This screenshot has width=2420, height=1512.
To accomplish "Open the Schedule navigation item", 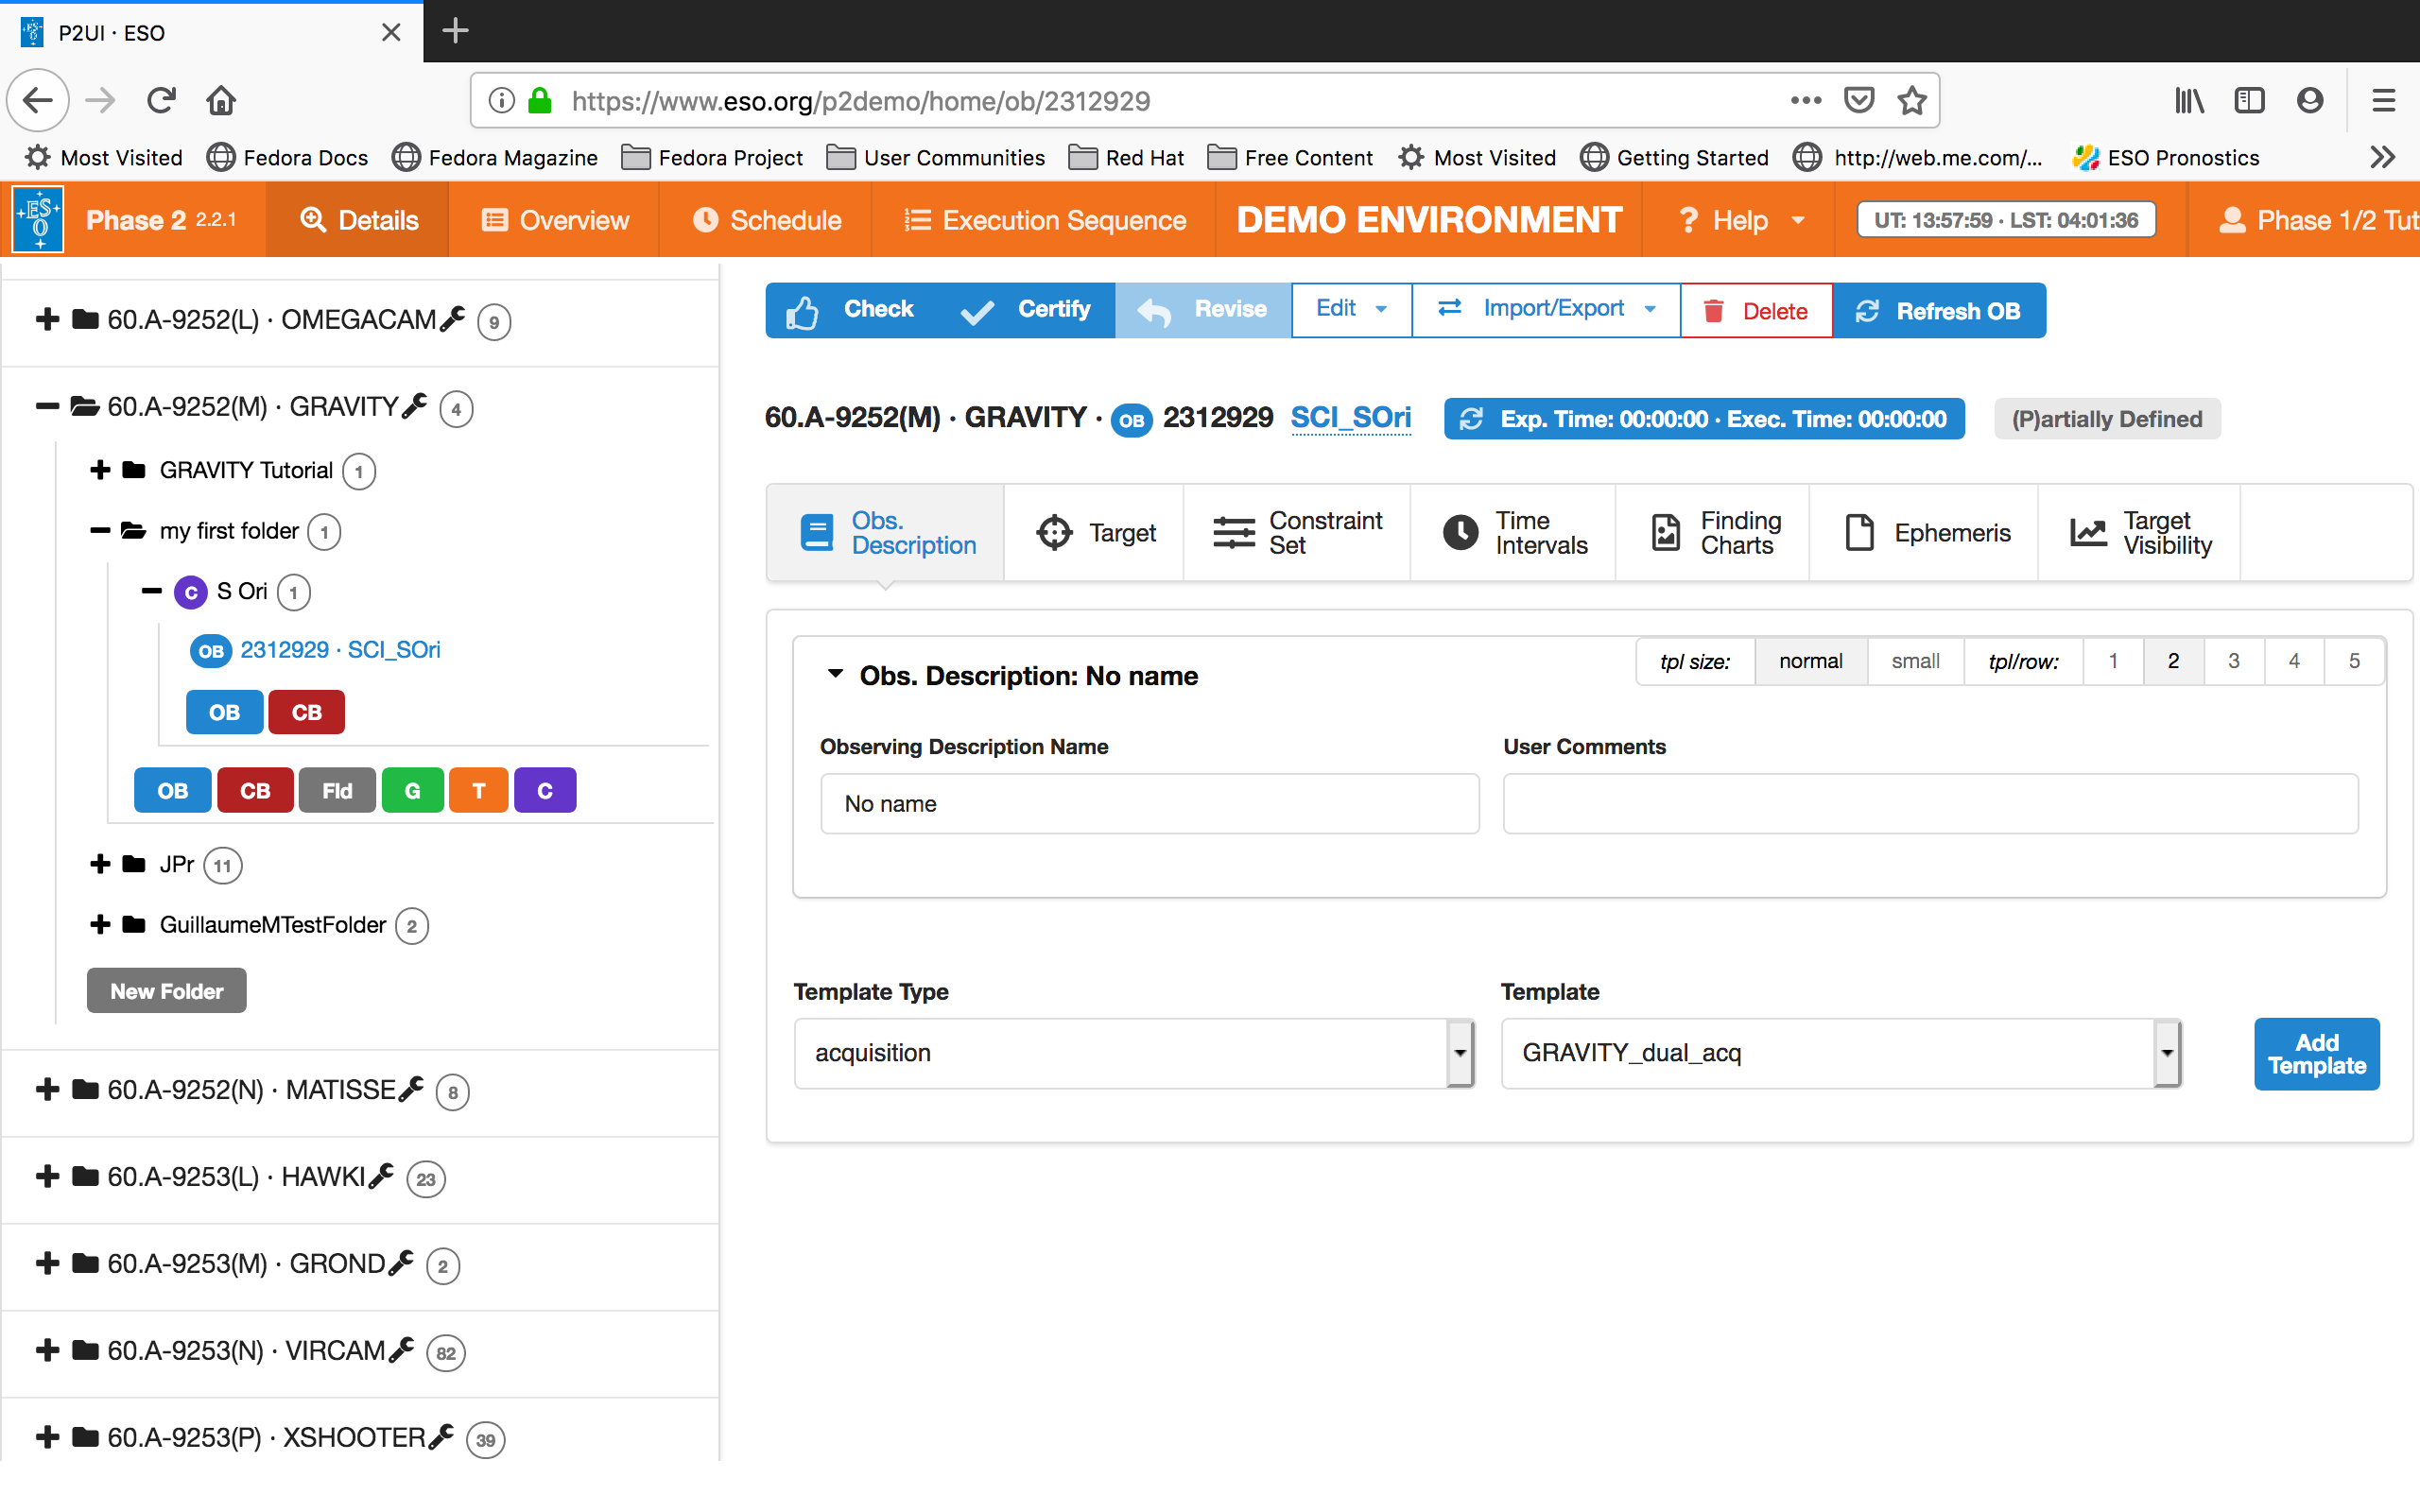I will click(x=766, y=220).
